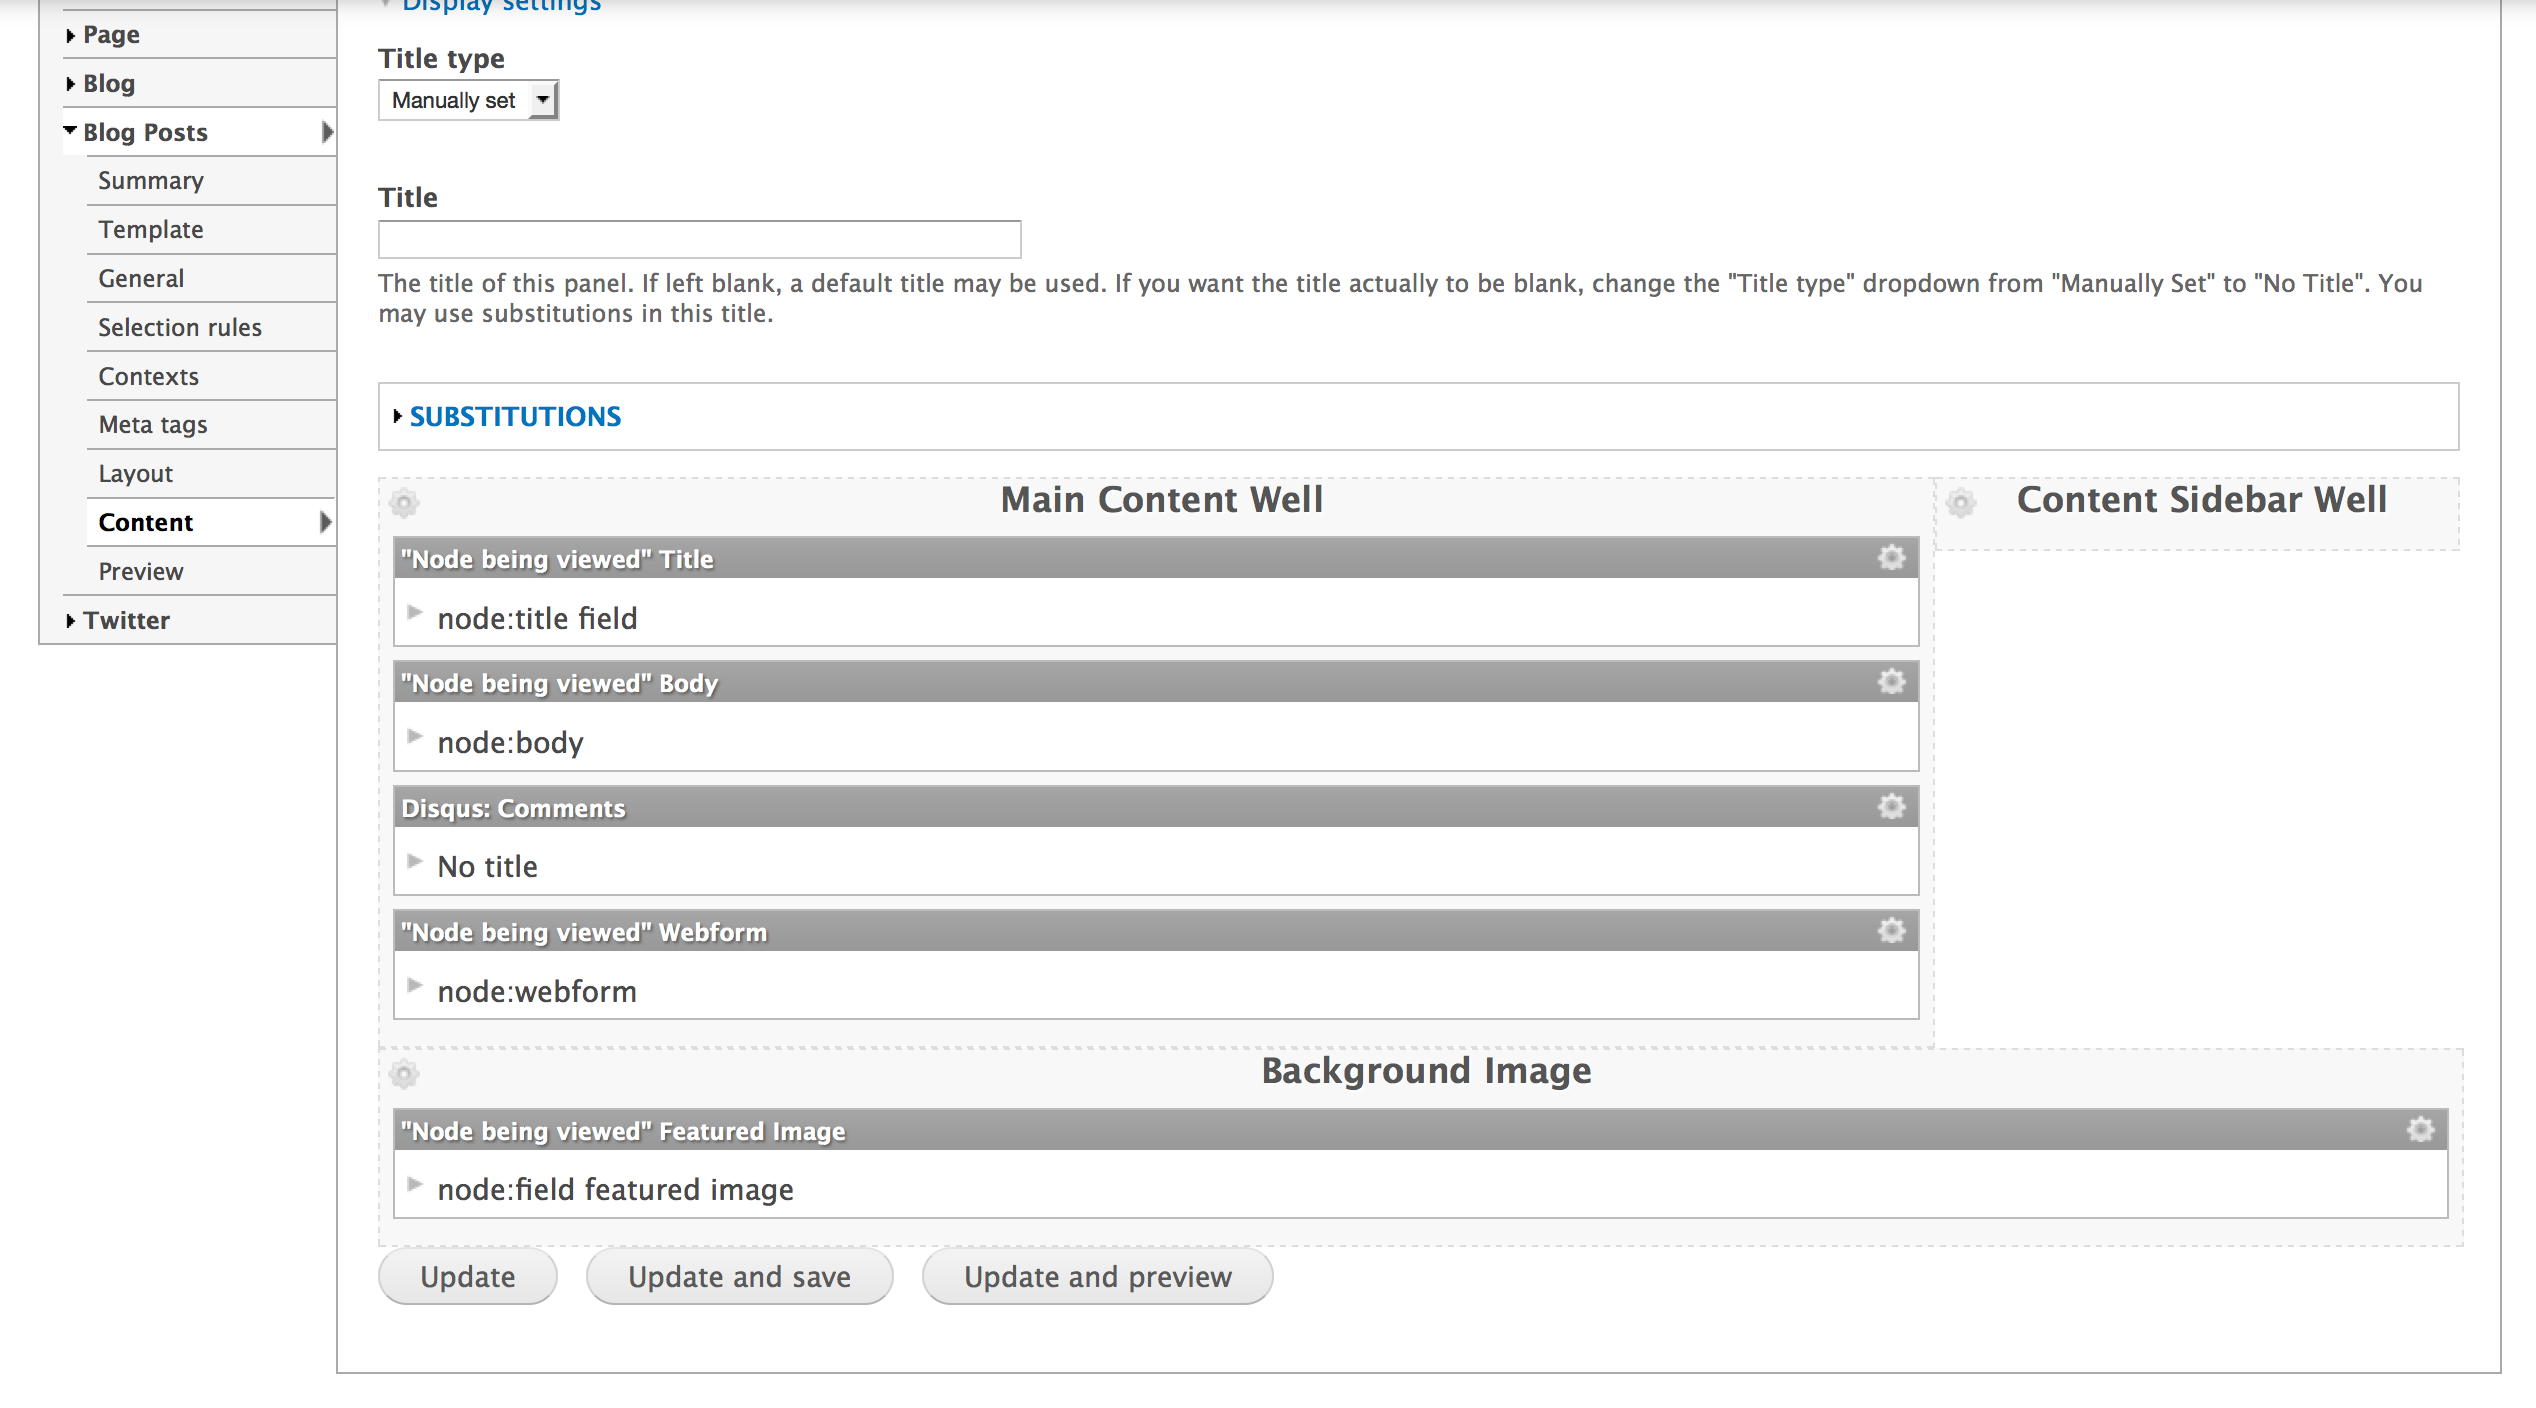Click the settings gear on 'Node being viewed' Webform
2536x1408 pixels.
pyautogui.click(x=1891, y=931)
